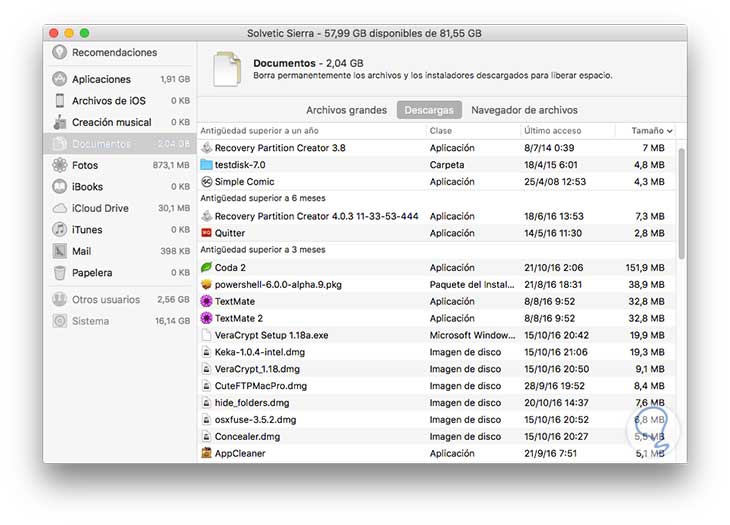The height and width of the screenshot is (525, 730).
Task: Click the Recovery Partition Creator 3.8 icon
Action: tap(206, 148)
